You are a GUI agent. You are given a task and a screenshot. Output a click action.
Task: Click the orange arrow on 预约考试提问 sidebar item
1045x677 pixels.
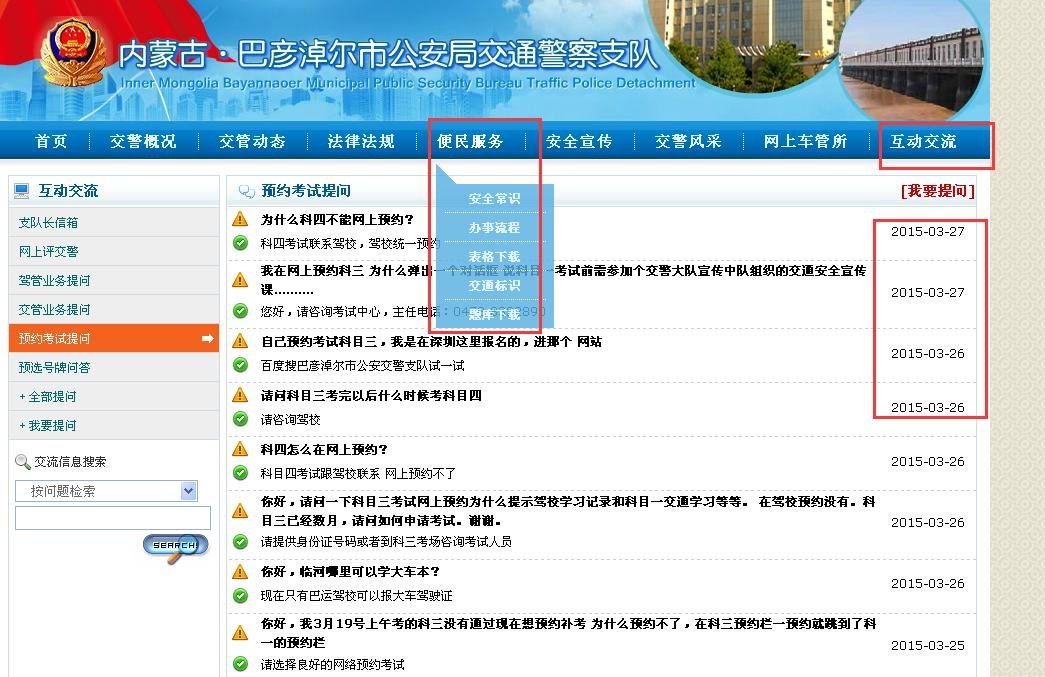pos(207,338)
